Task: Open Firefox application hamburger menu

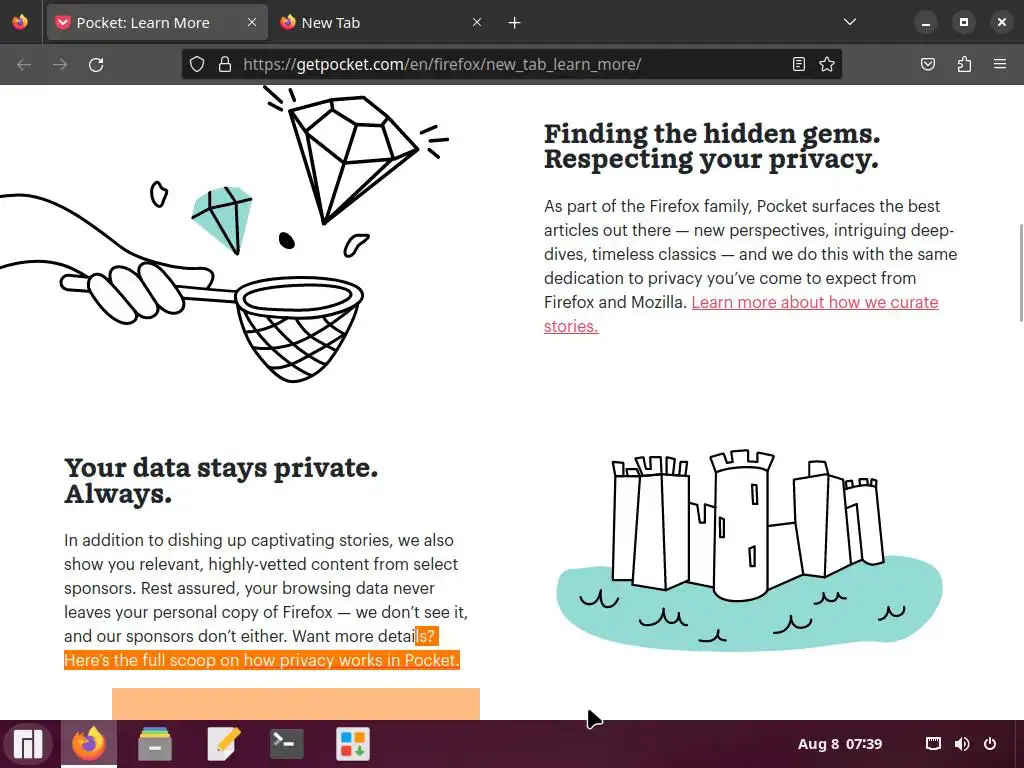Action: point(1000,64)
